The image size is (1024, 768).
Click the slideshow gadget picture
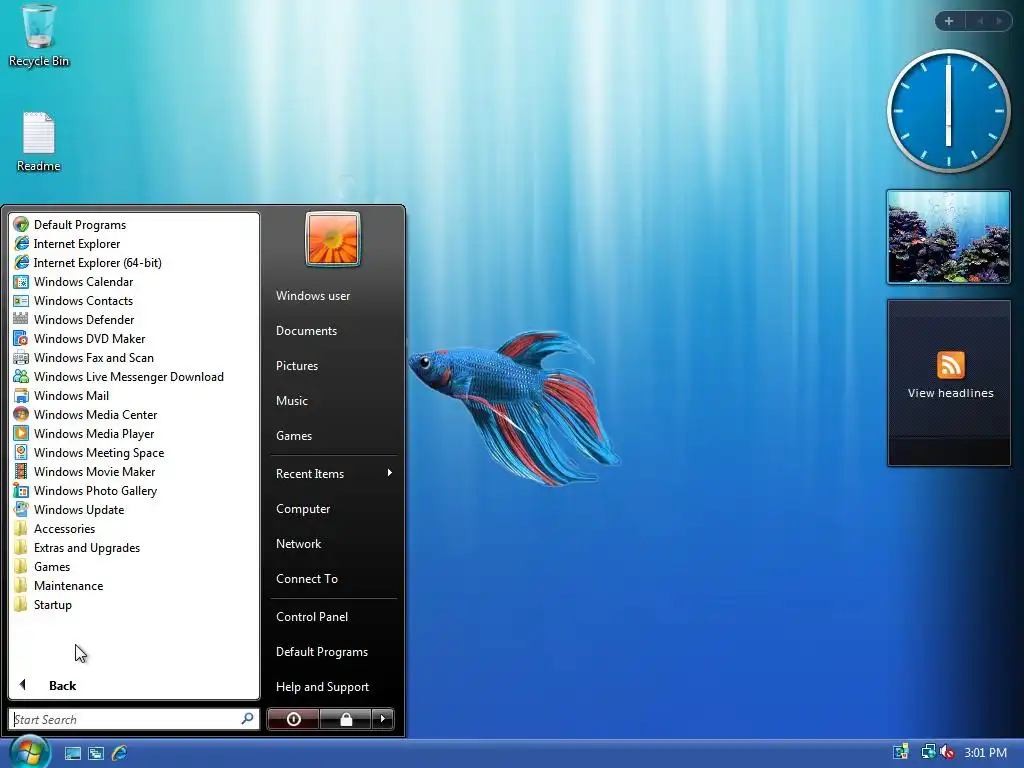click(948, 237)
